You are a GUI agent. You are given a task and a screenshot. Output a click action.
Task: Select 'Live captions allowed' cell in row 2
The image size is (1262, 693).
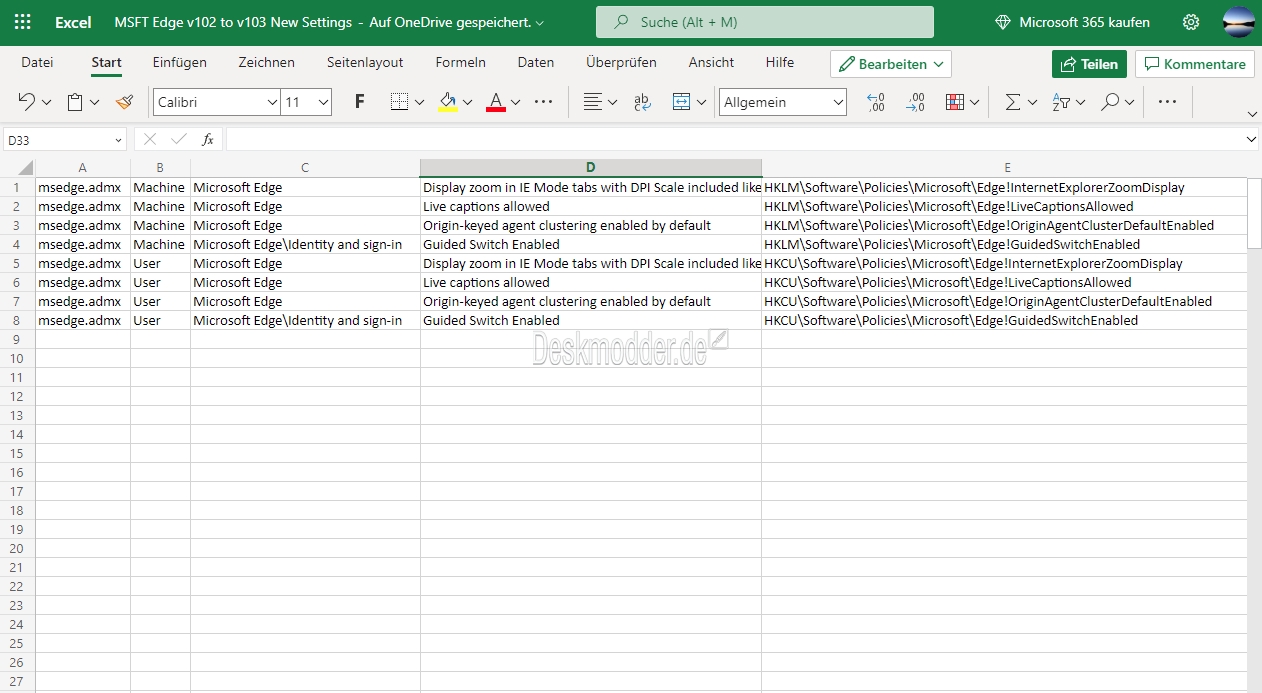click(x=590, y=207)
